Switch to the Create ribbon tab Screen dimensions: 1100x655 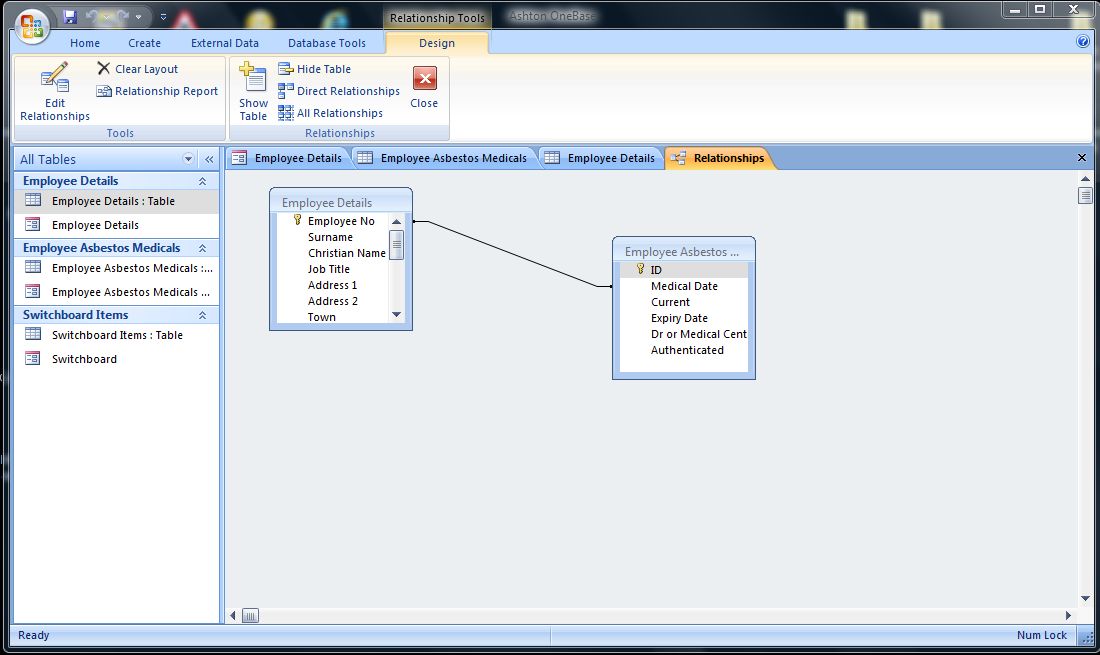[x=145, y=43]
